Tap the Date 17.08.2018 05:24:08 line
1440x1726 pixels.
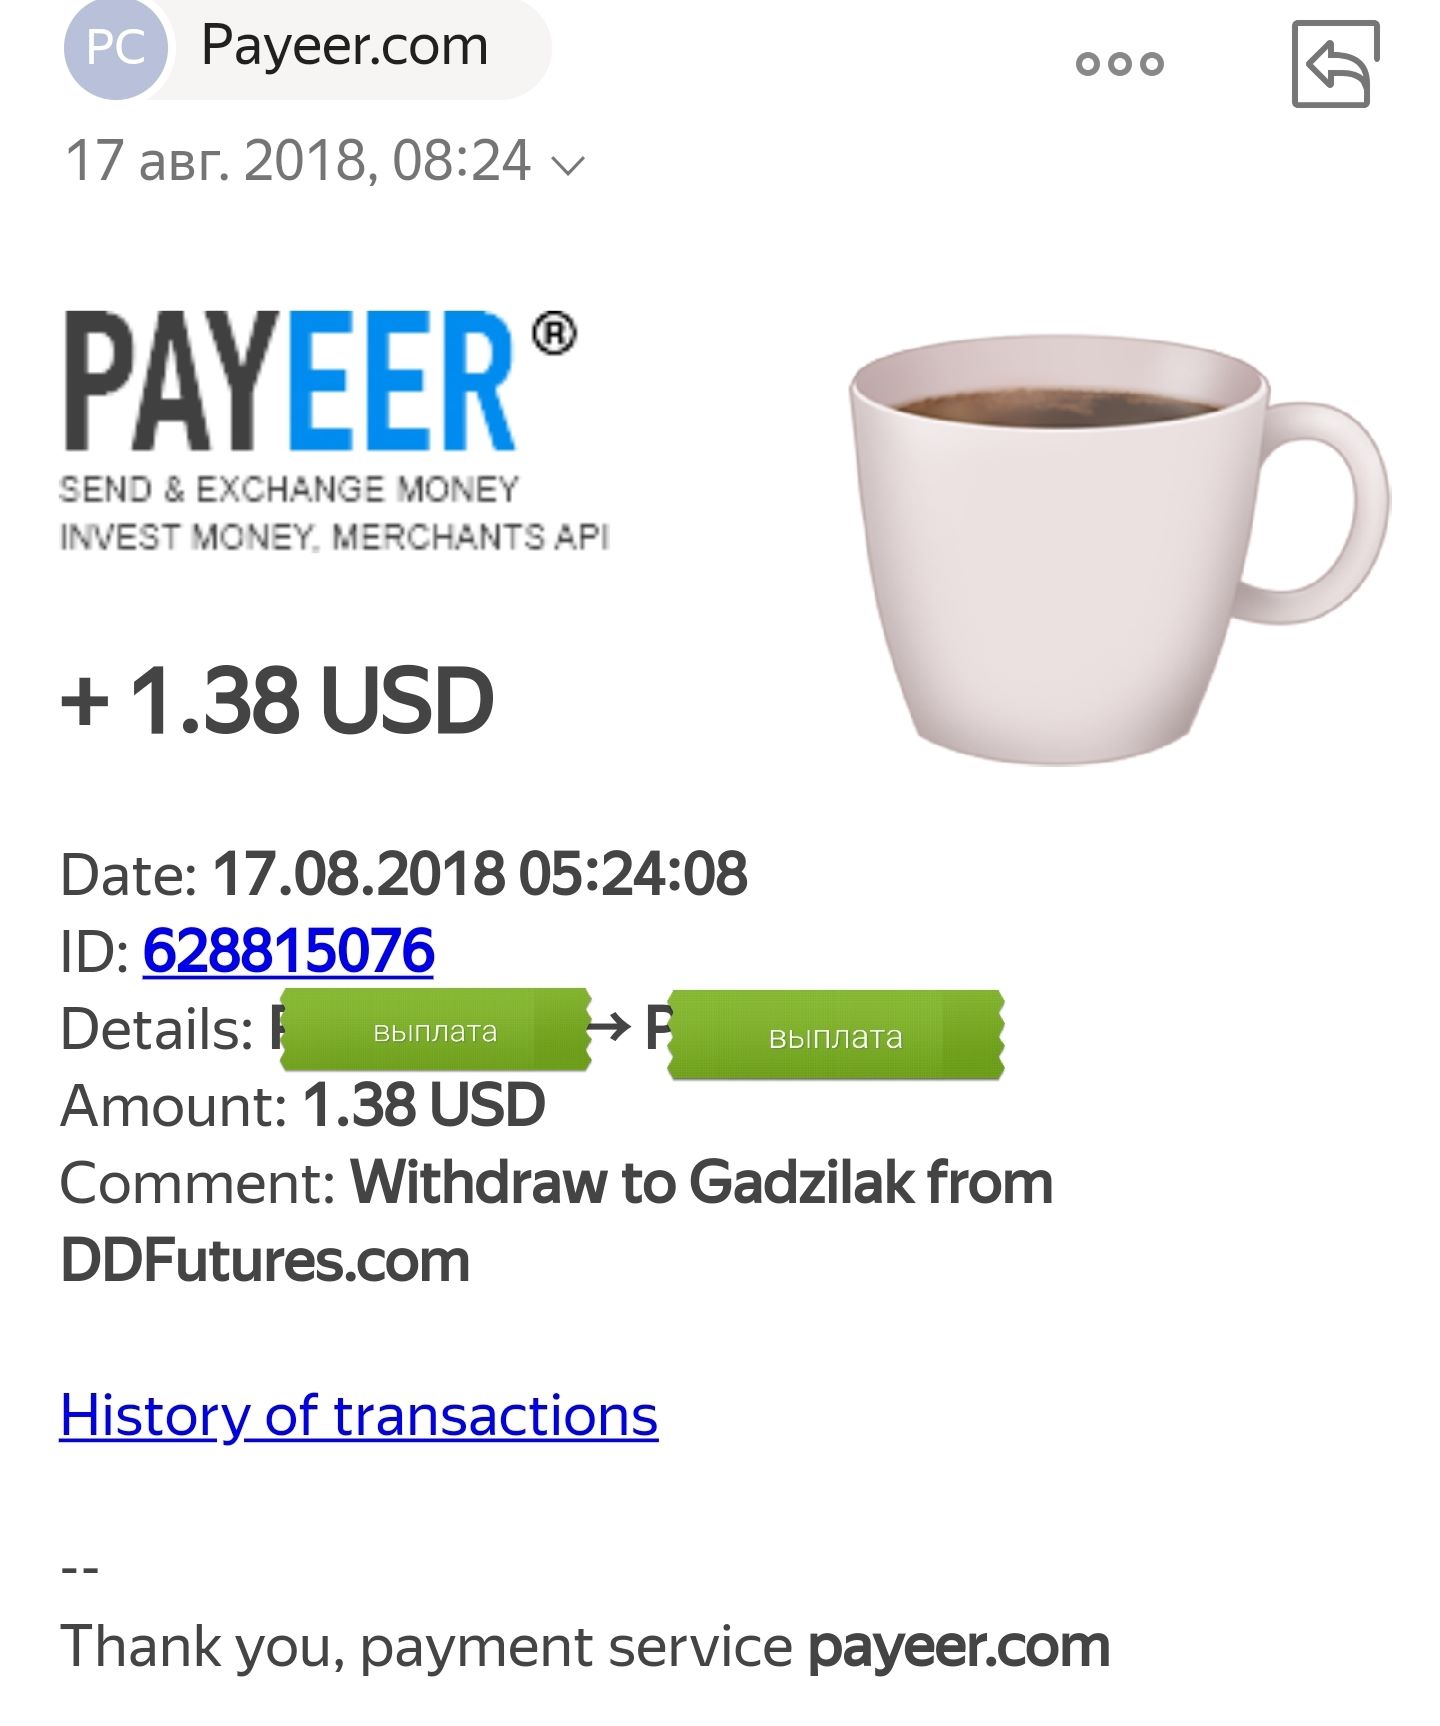tap(404, 874)
